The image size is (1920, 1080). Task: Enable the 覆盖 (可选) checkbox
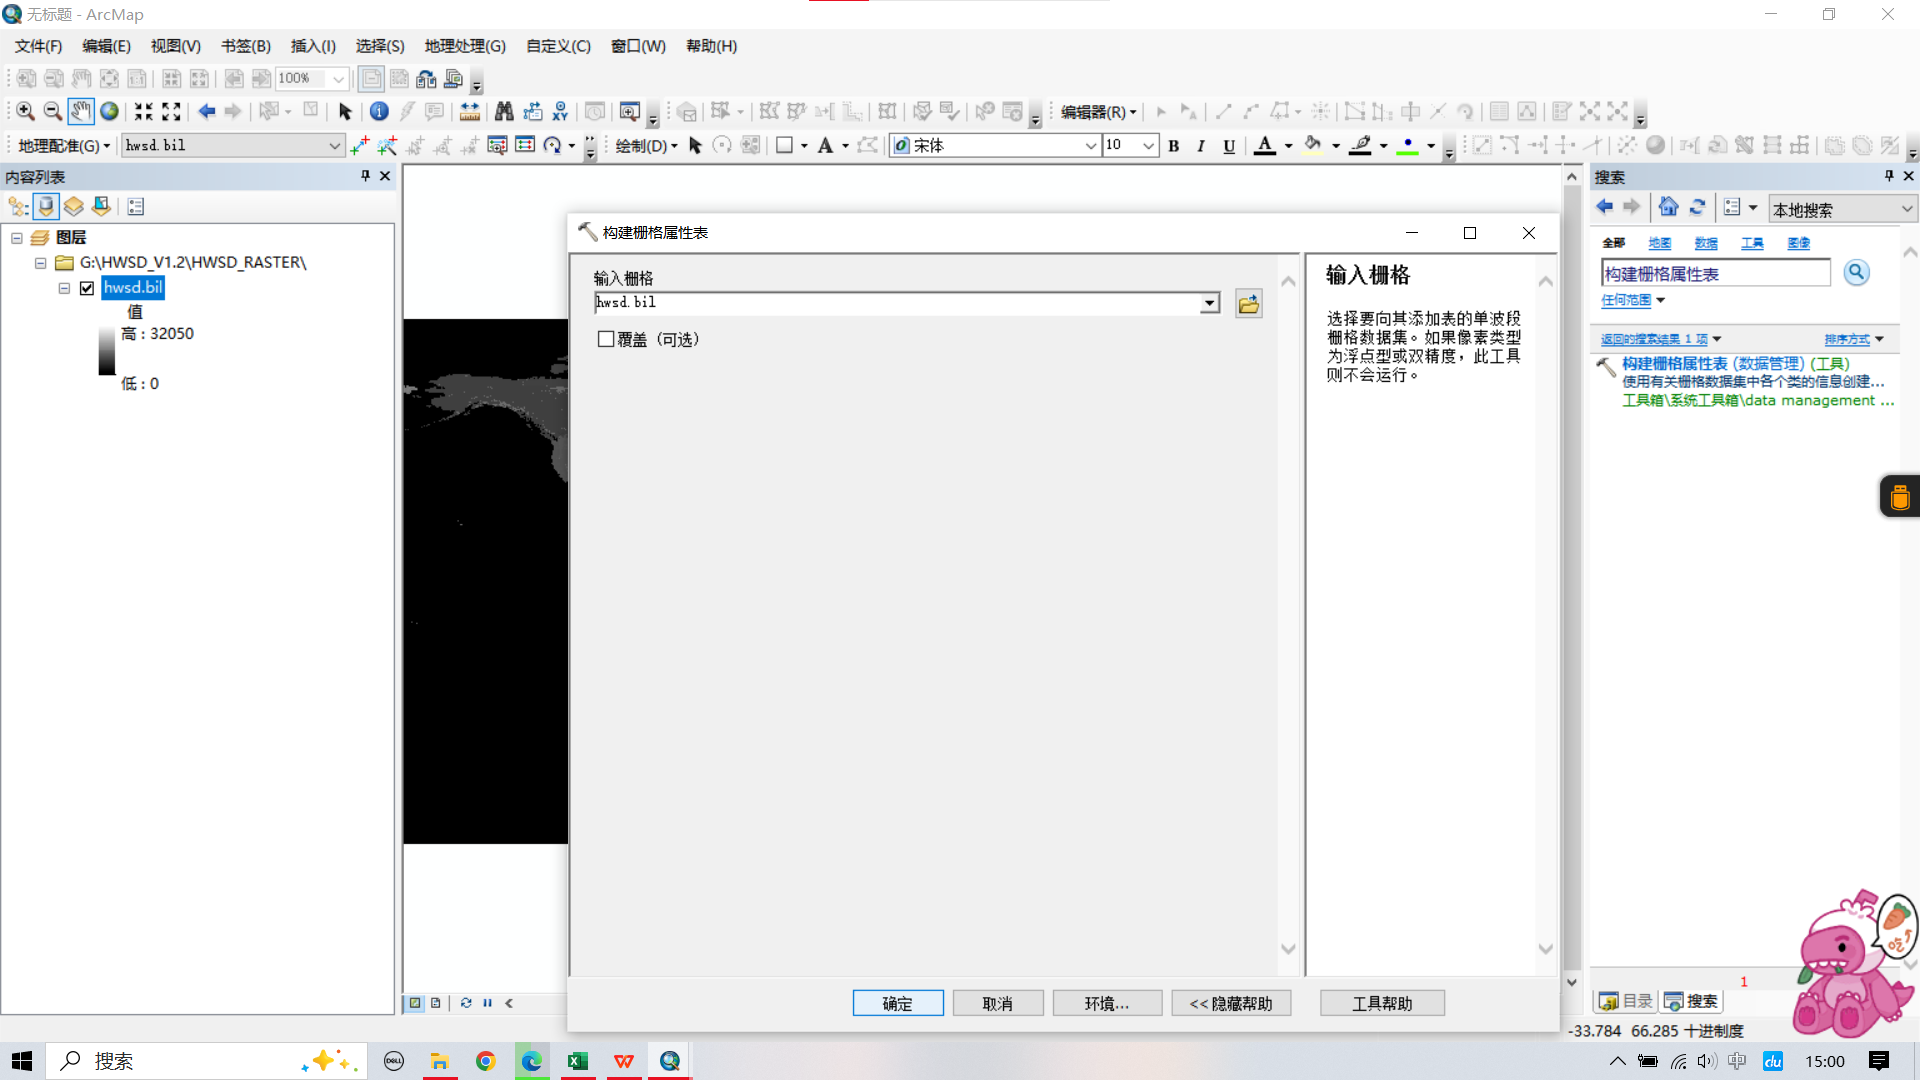tap(606, 339)
